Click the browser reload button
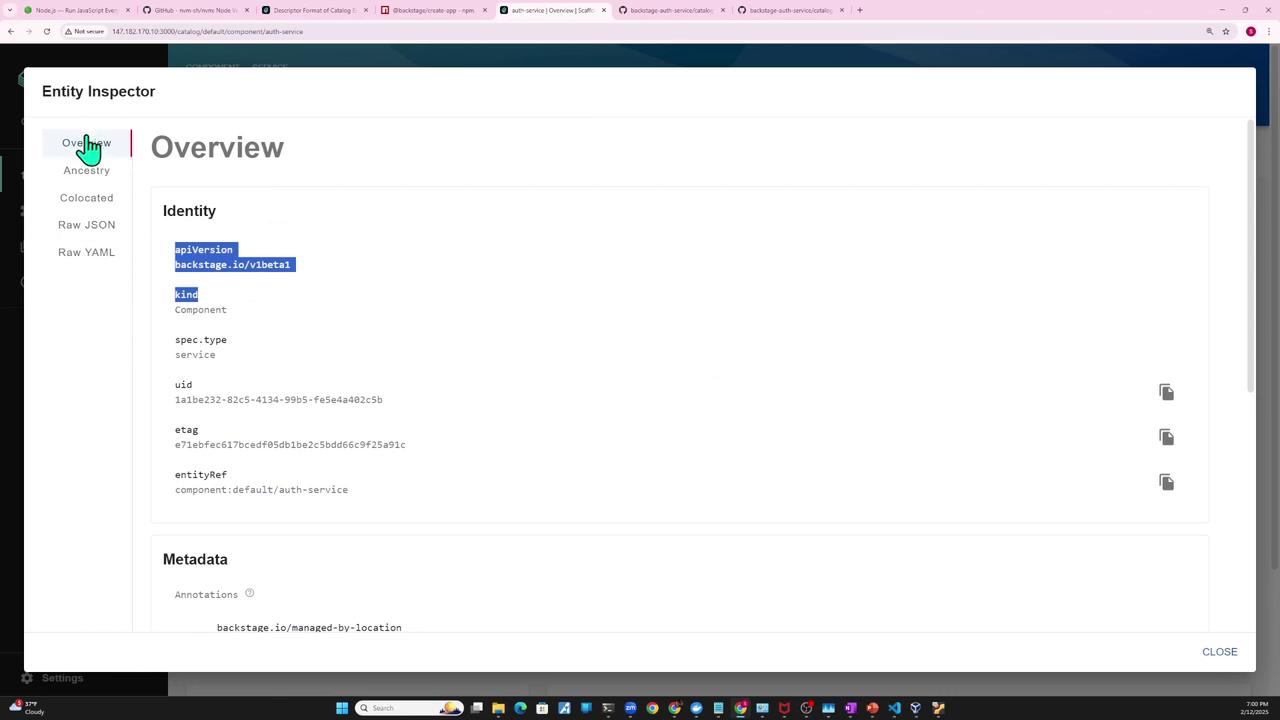Image resolution: width=1280 pixels, height=720 pixels. pos(46,31)
